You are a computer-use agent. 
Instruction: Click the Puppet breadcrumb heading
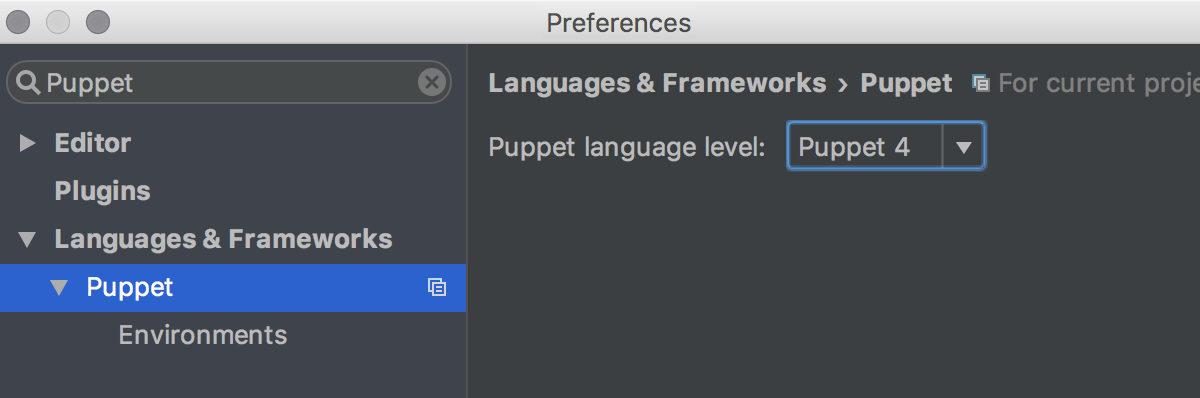906,83
